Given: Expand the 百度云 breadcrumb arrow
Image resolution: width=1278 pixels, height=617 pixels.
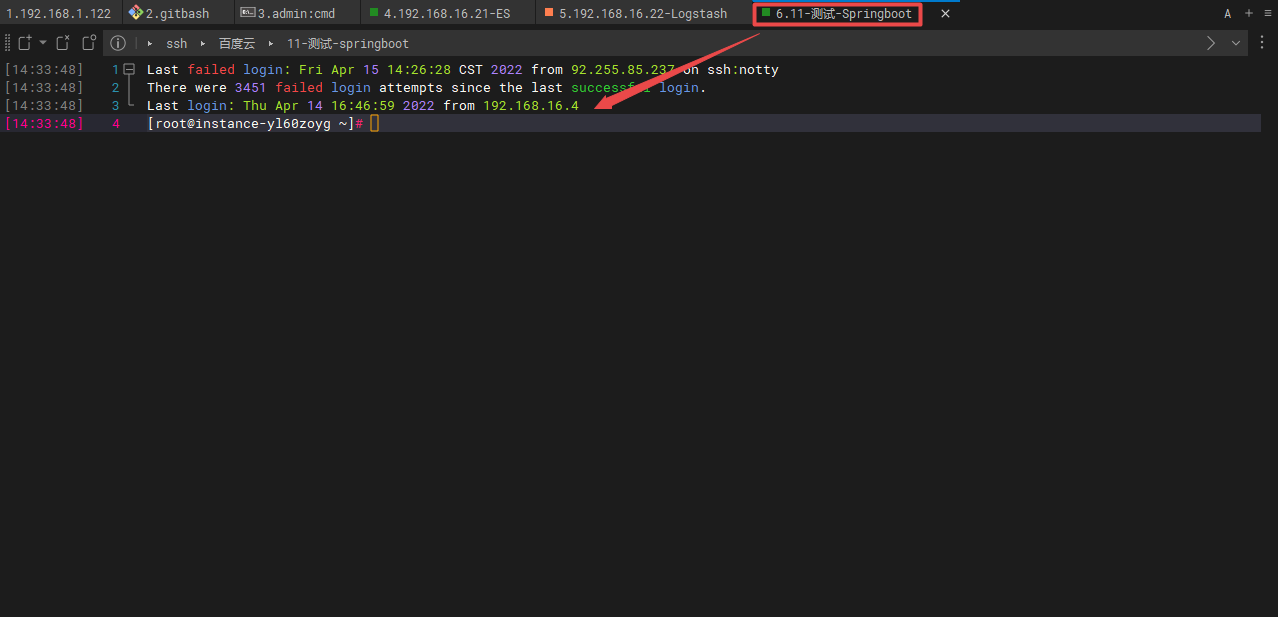Looking at the screenshot, I should (x=202, y=44).
